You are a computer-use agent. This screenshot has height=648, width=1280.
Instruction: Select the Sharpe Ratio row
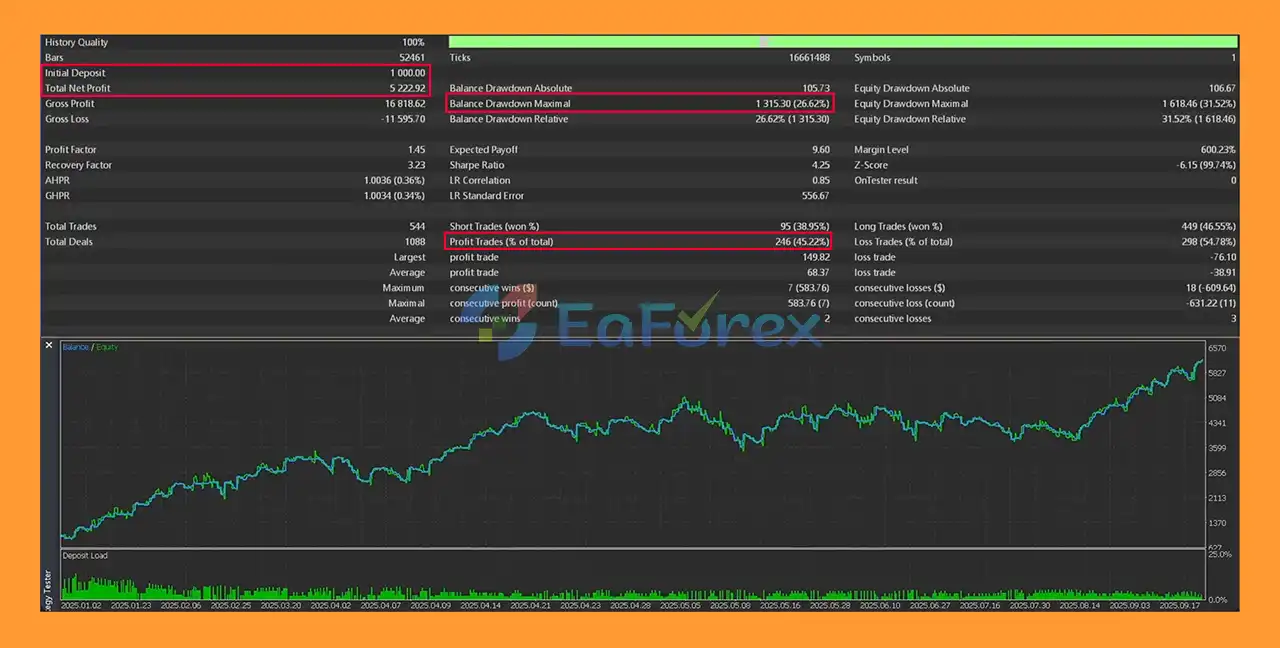(x=639, y=165)
